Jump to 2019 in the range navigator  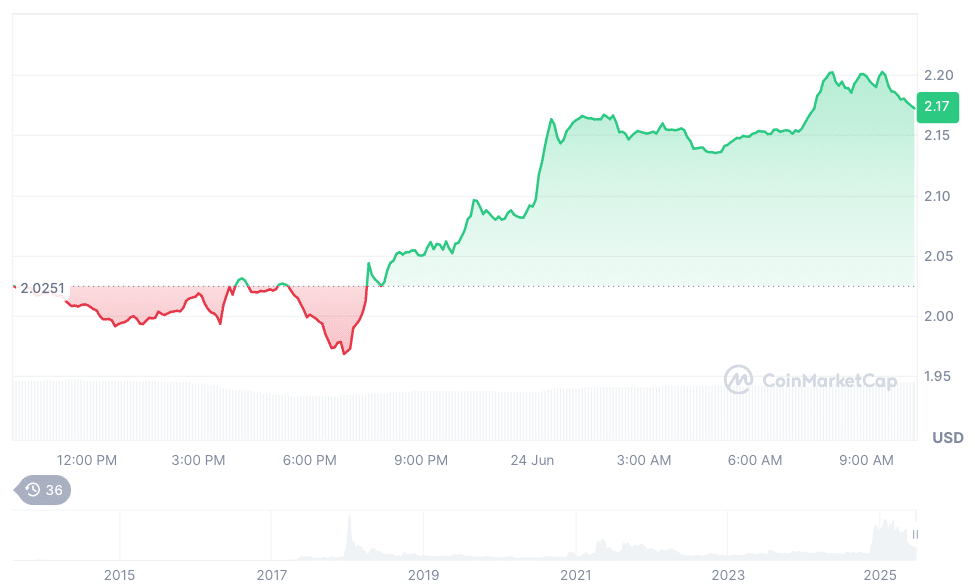tap(423, 575)
